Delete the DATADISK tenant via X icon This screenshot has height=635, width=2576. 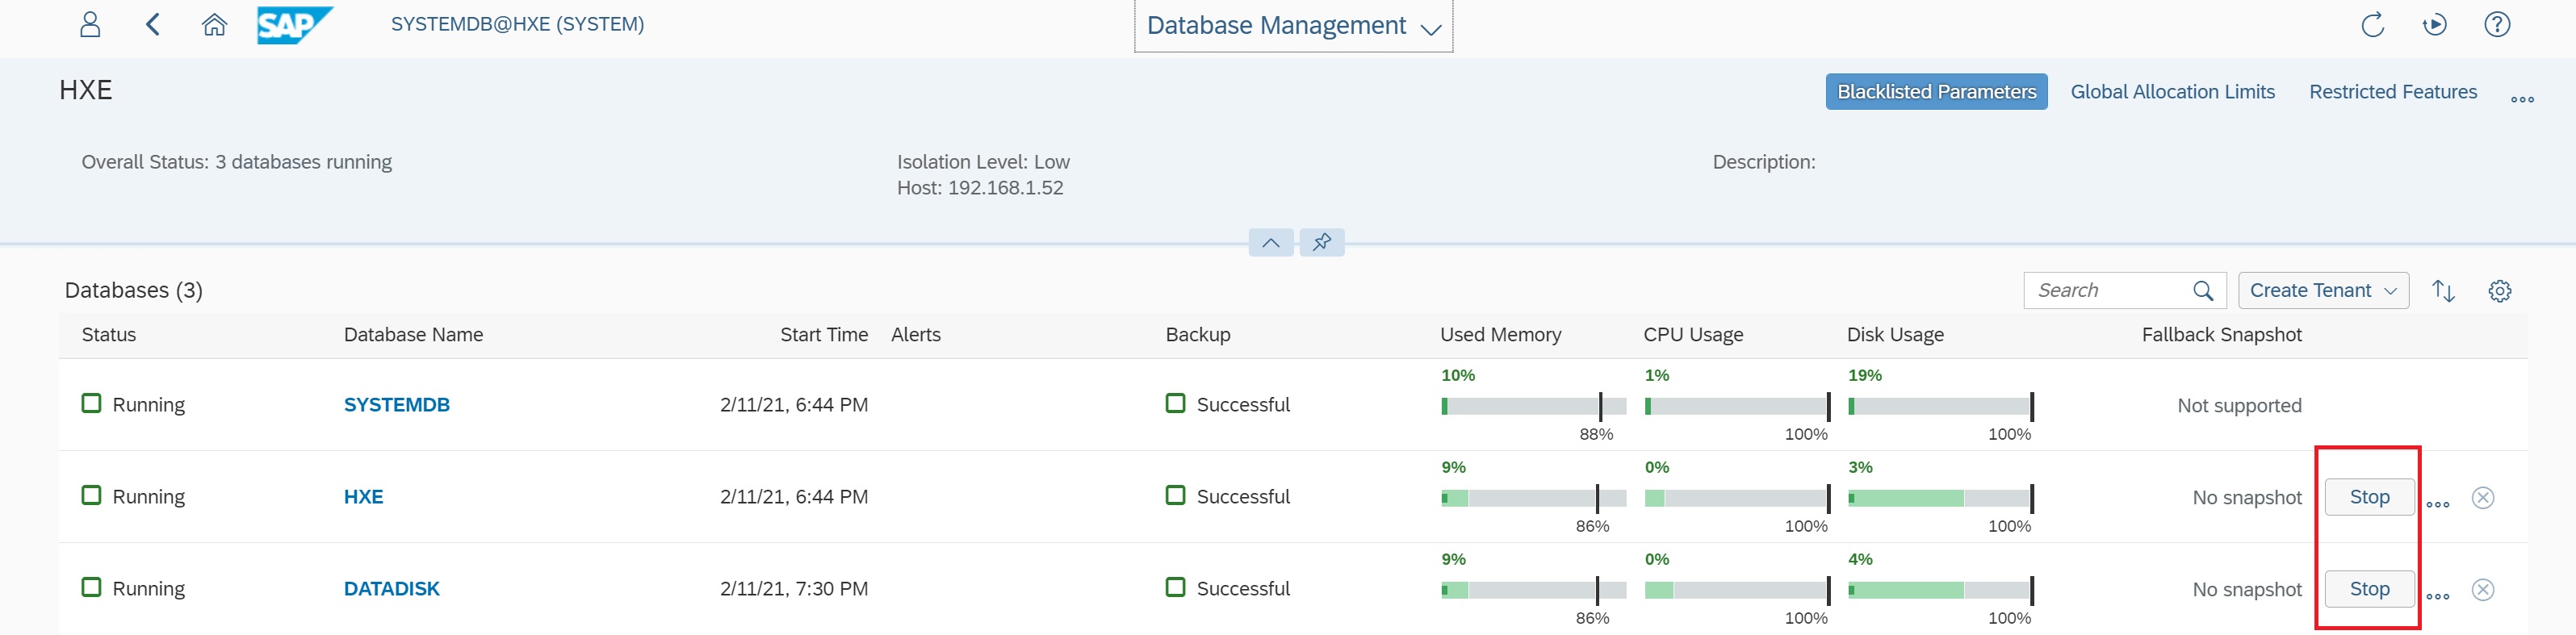click(x=2482, y=590)
